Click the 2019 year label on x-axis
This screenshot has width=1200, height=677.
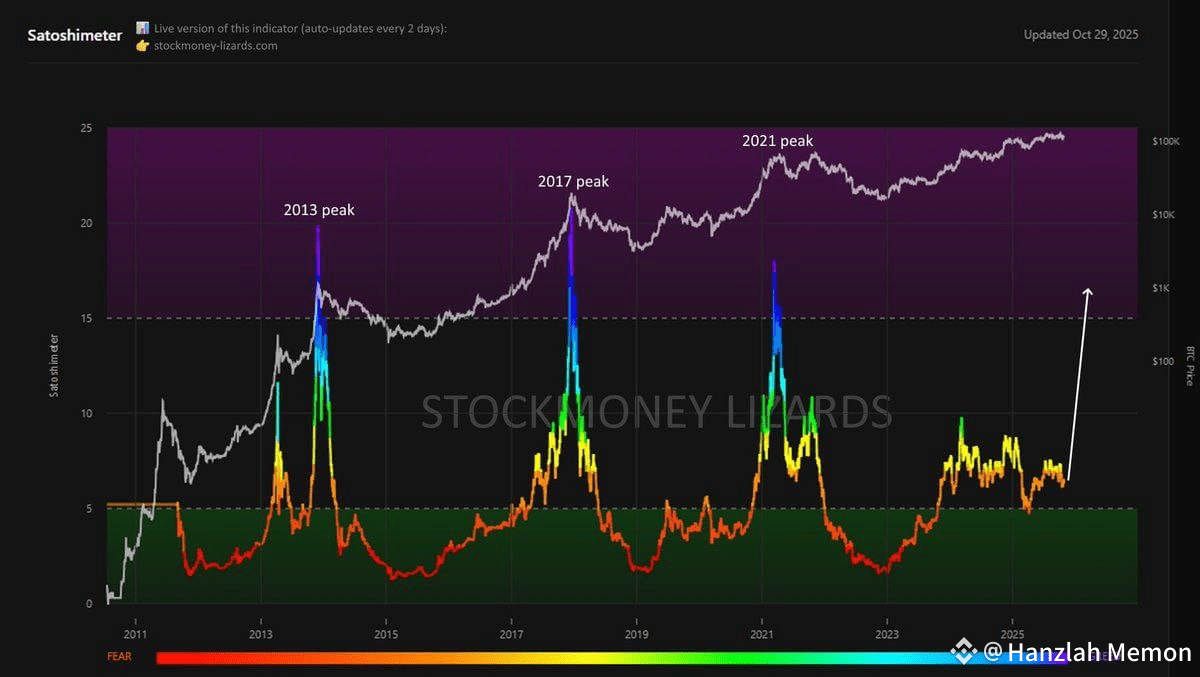coord(636,634)
